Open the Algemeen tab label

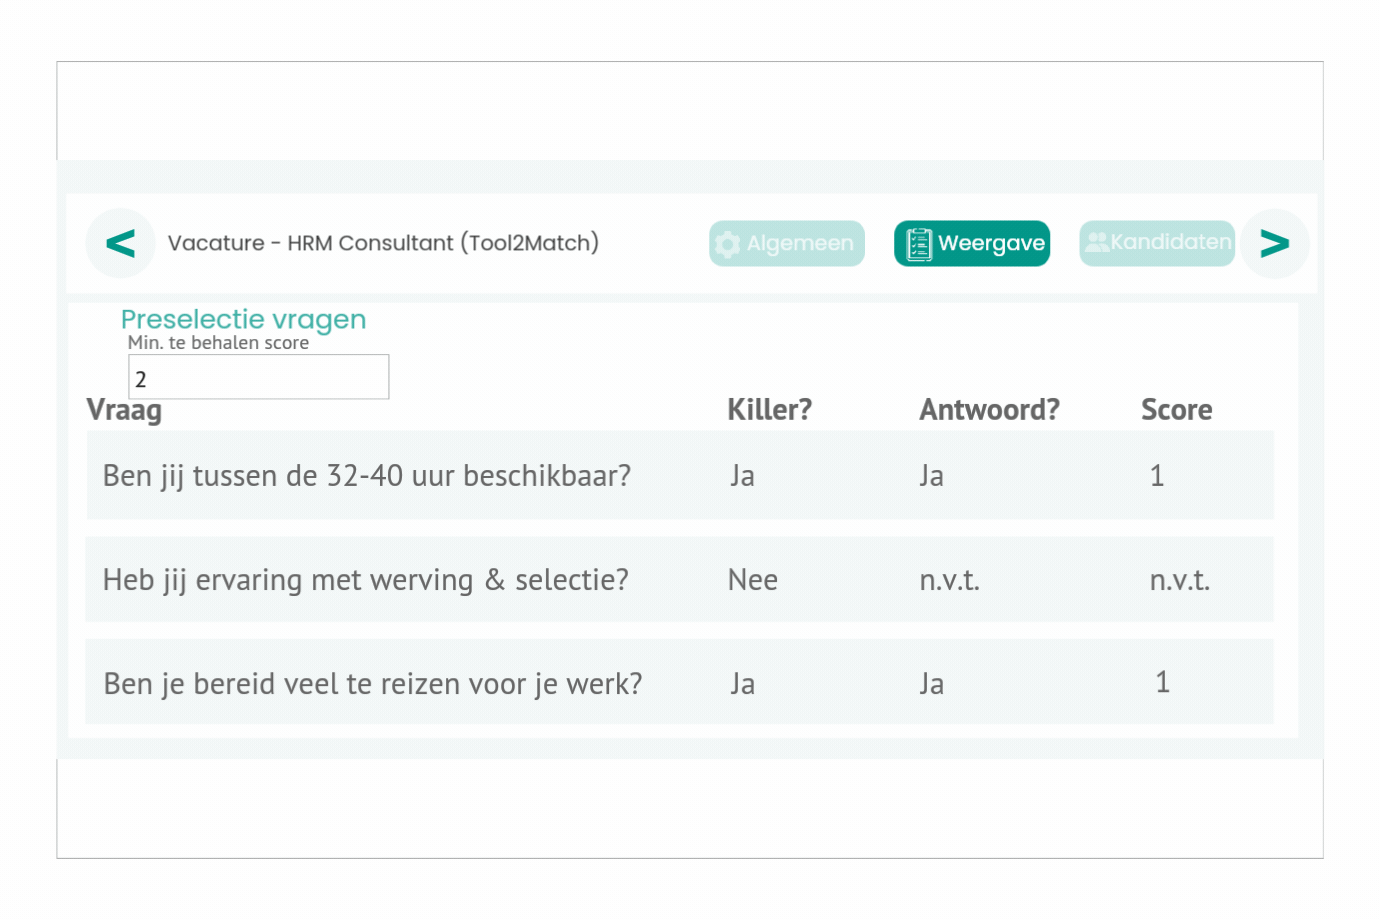pos(800,244)
